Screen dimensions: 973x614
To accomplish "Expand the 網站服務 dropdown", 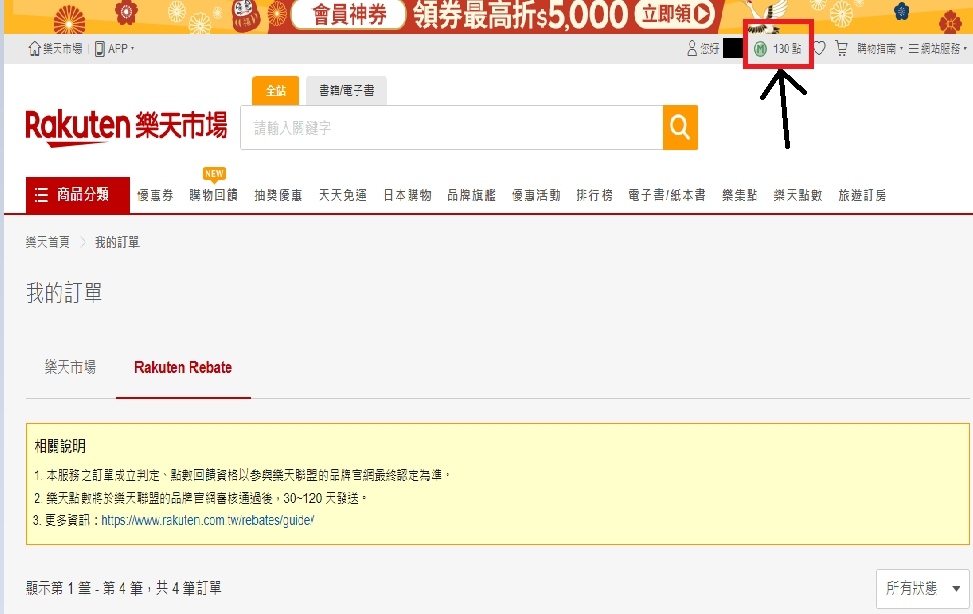I will pyautogui.click(x=938, y=48).
